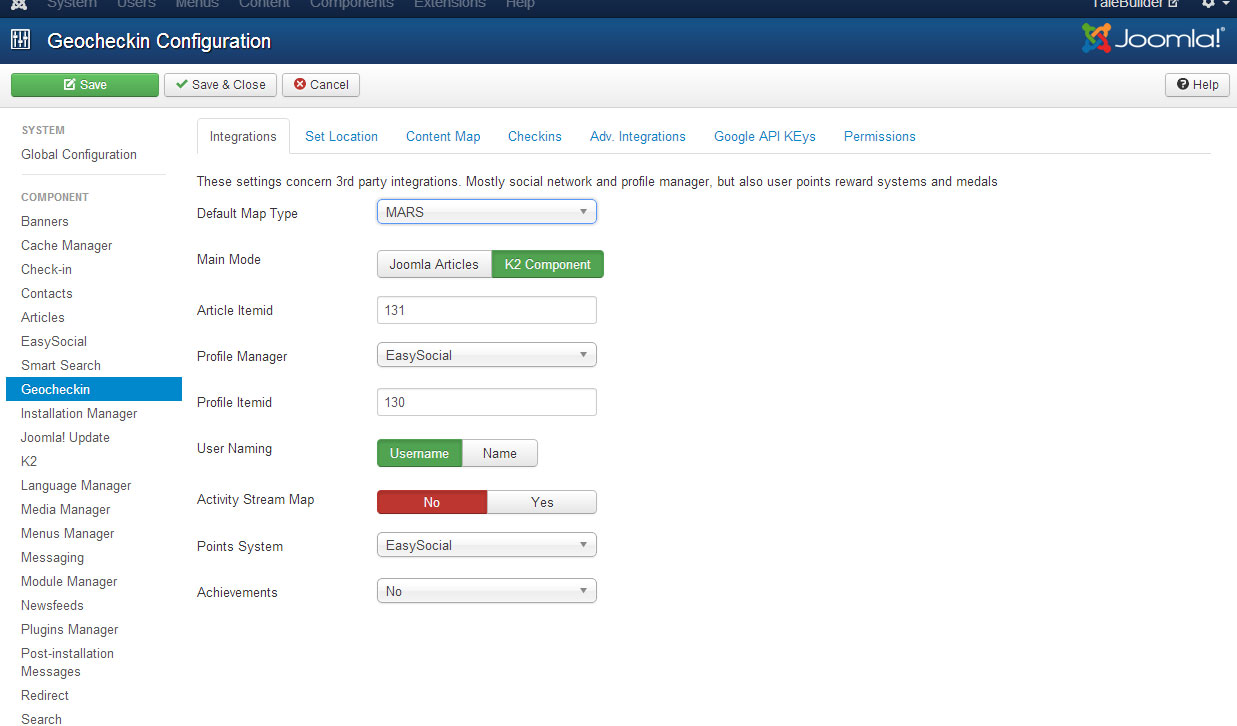
Task: Open Post-installation Messages in sidebar
Action: coord(67,663)
